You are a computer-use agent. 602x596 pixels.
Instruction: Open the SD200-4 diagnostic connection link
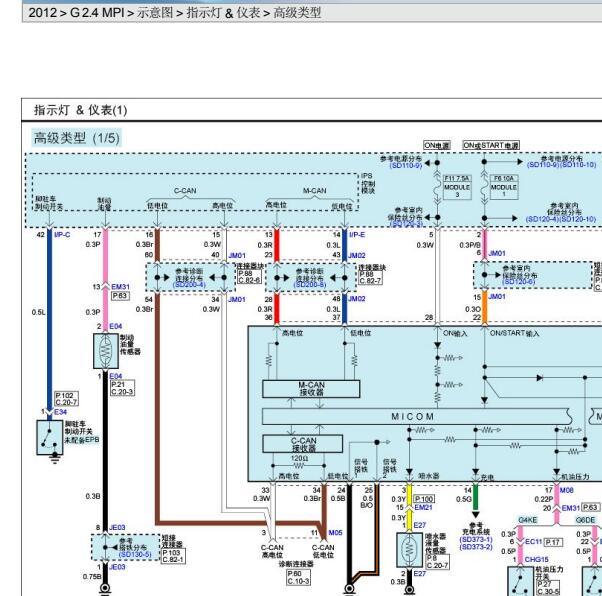(x=189, y=285)
